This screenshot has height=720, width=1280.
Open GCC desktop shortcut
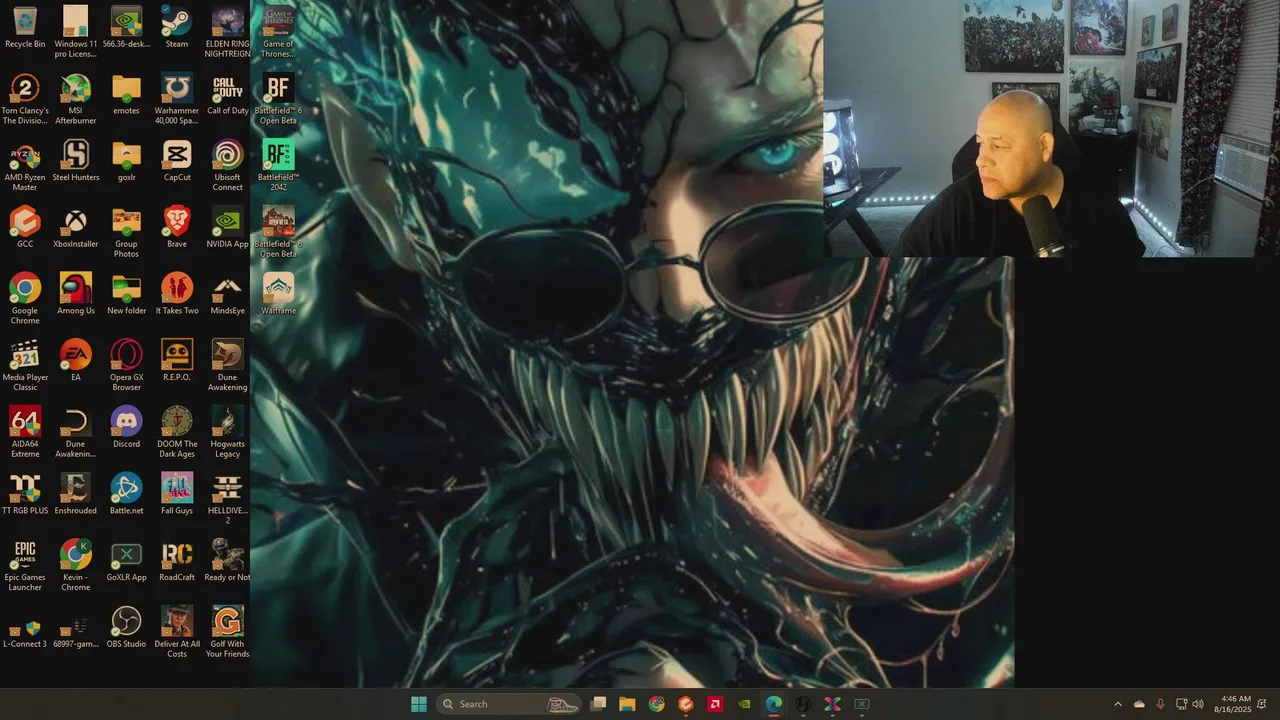tap(25, 228)
